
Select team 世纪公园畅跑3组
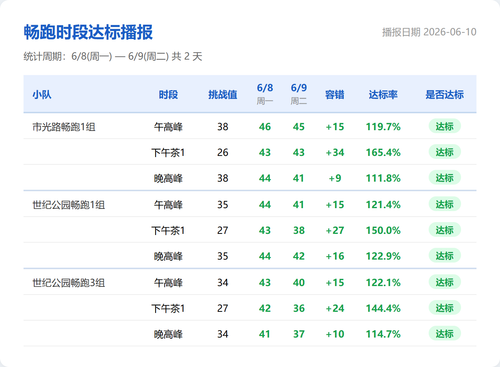tap(68, 283)
